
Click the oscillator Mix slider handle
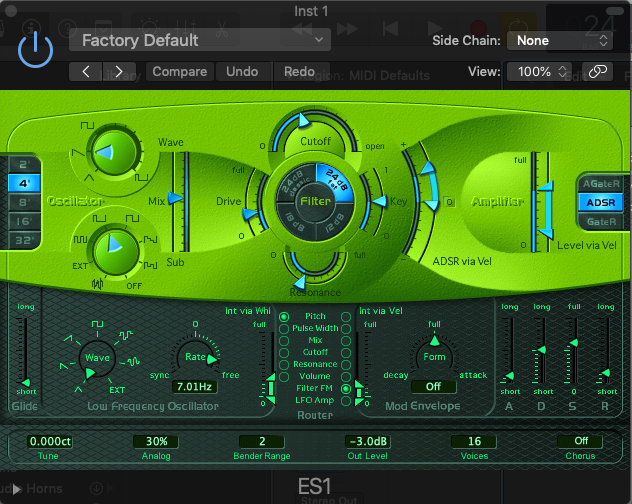tap(175, 198)
